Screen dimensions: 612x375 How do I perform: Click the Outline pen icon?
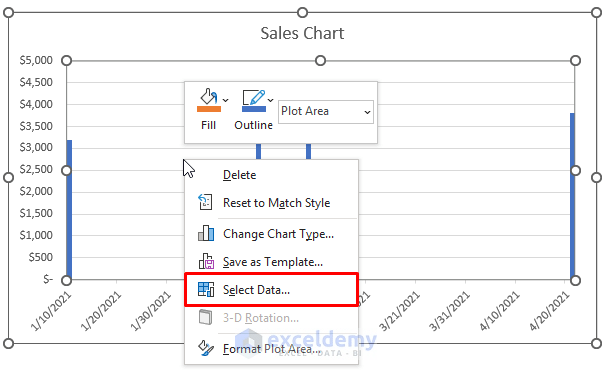(x=253, y=97)
